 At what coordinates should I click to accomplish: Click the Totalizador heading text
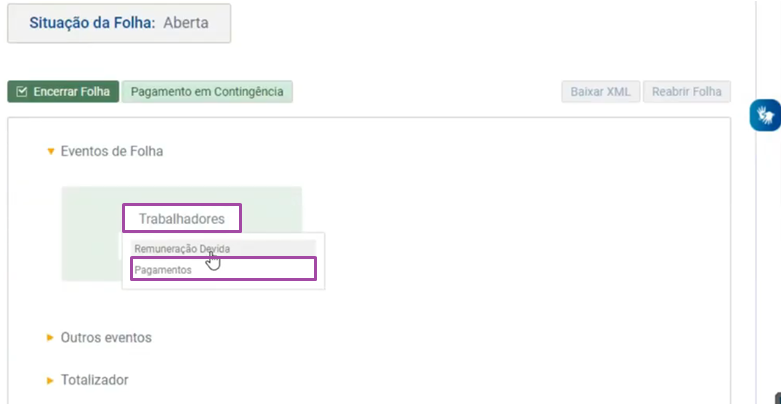(94, 380)
